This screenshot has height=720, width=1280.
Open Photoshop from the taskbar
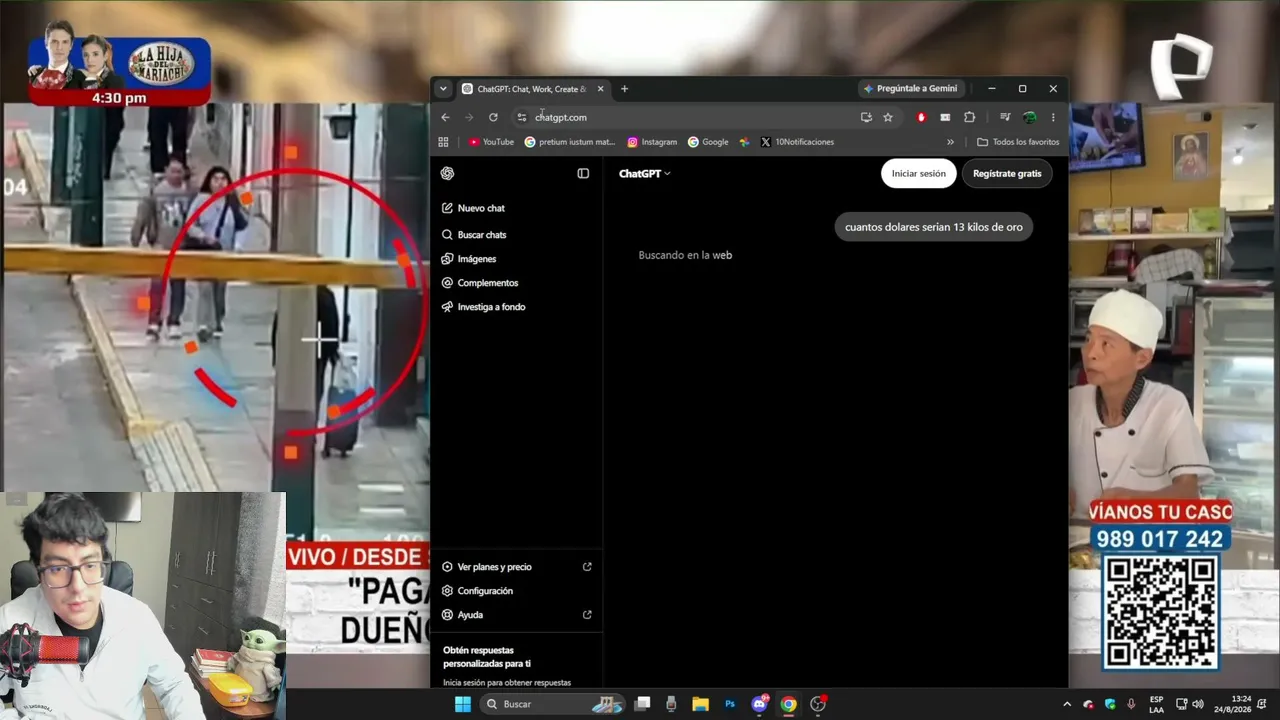[x=730, y=704]
